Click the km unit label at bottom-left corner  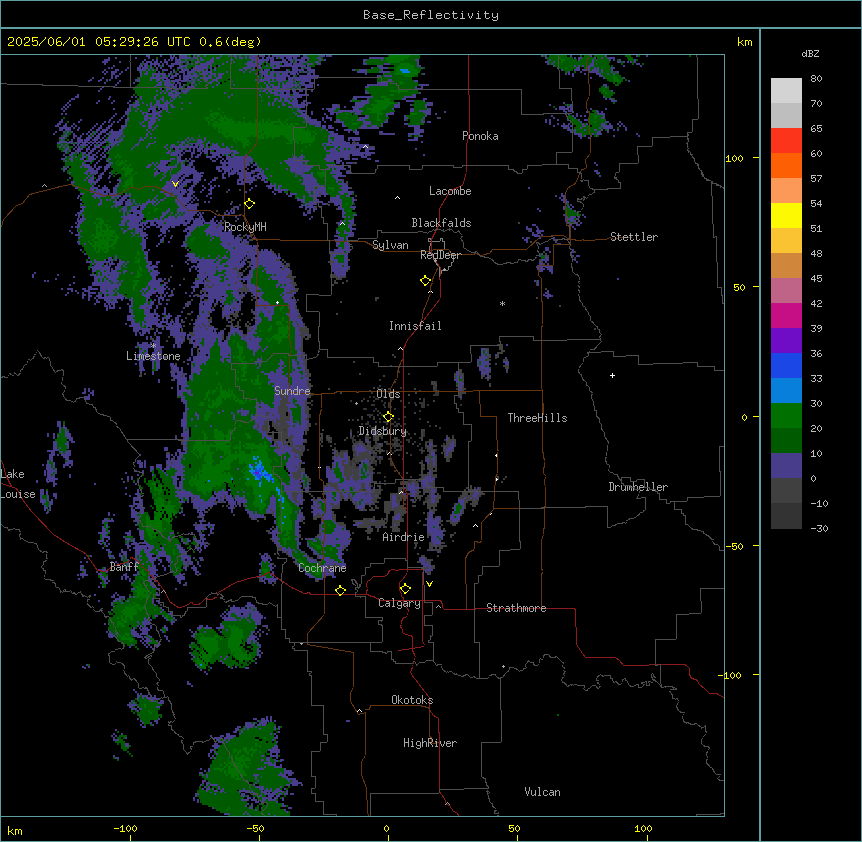tap(14, 830)
